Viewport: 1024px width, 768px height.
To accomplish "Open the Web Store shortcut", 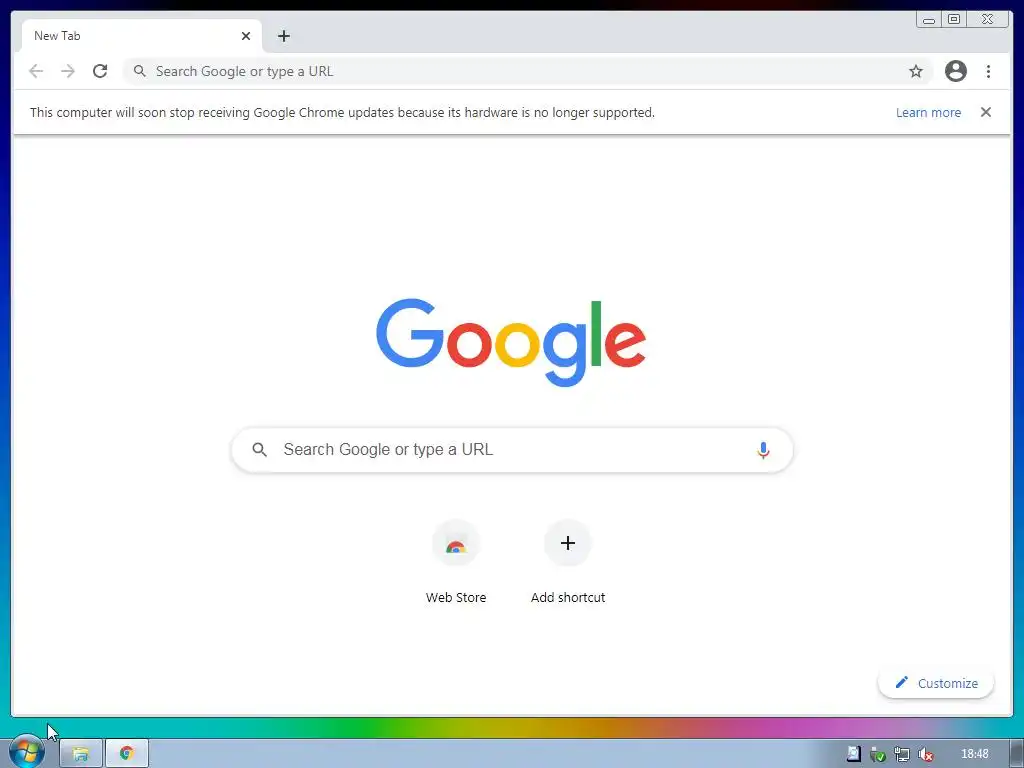I will point(456,562).
